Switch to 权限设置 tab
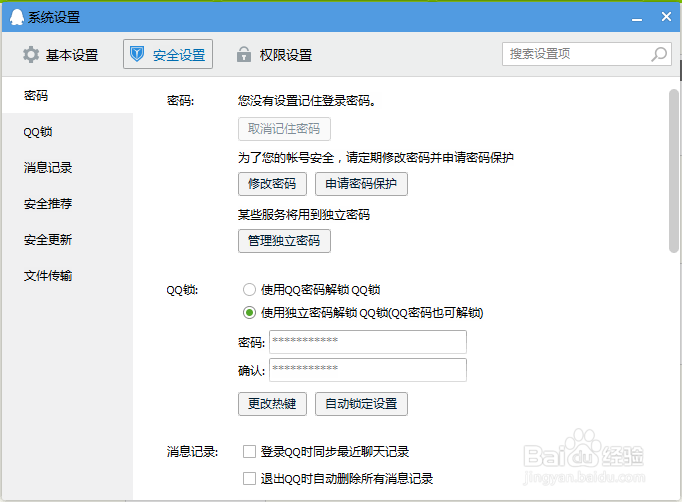The width and height of the screenshot is (682, 502). [274, 55]
